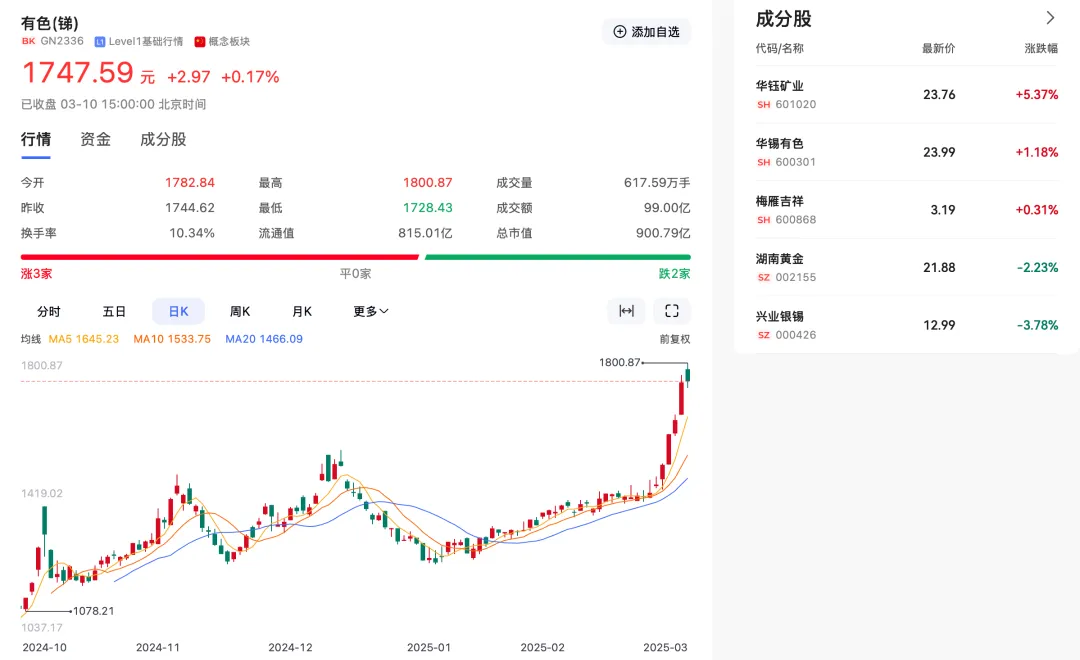Click the SH exchange badge beside 华钰矿业
The width and height of the screenshot is (1080, 660).
(x=761, y=105)
